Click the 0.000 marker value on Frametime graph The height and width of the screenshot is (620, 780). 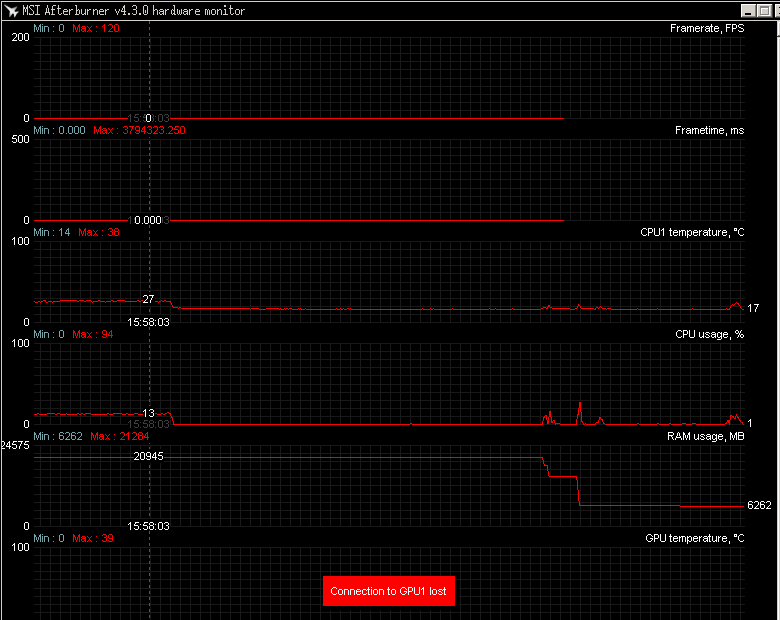click(148, 220)
